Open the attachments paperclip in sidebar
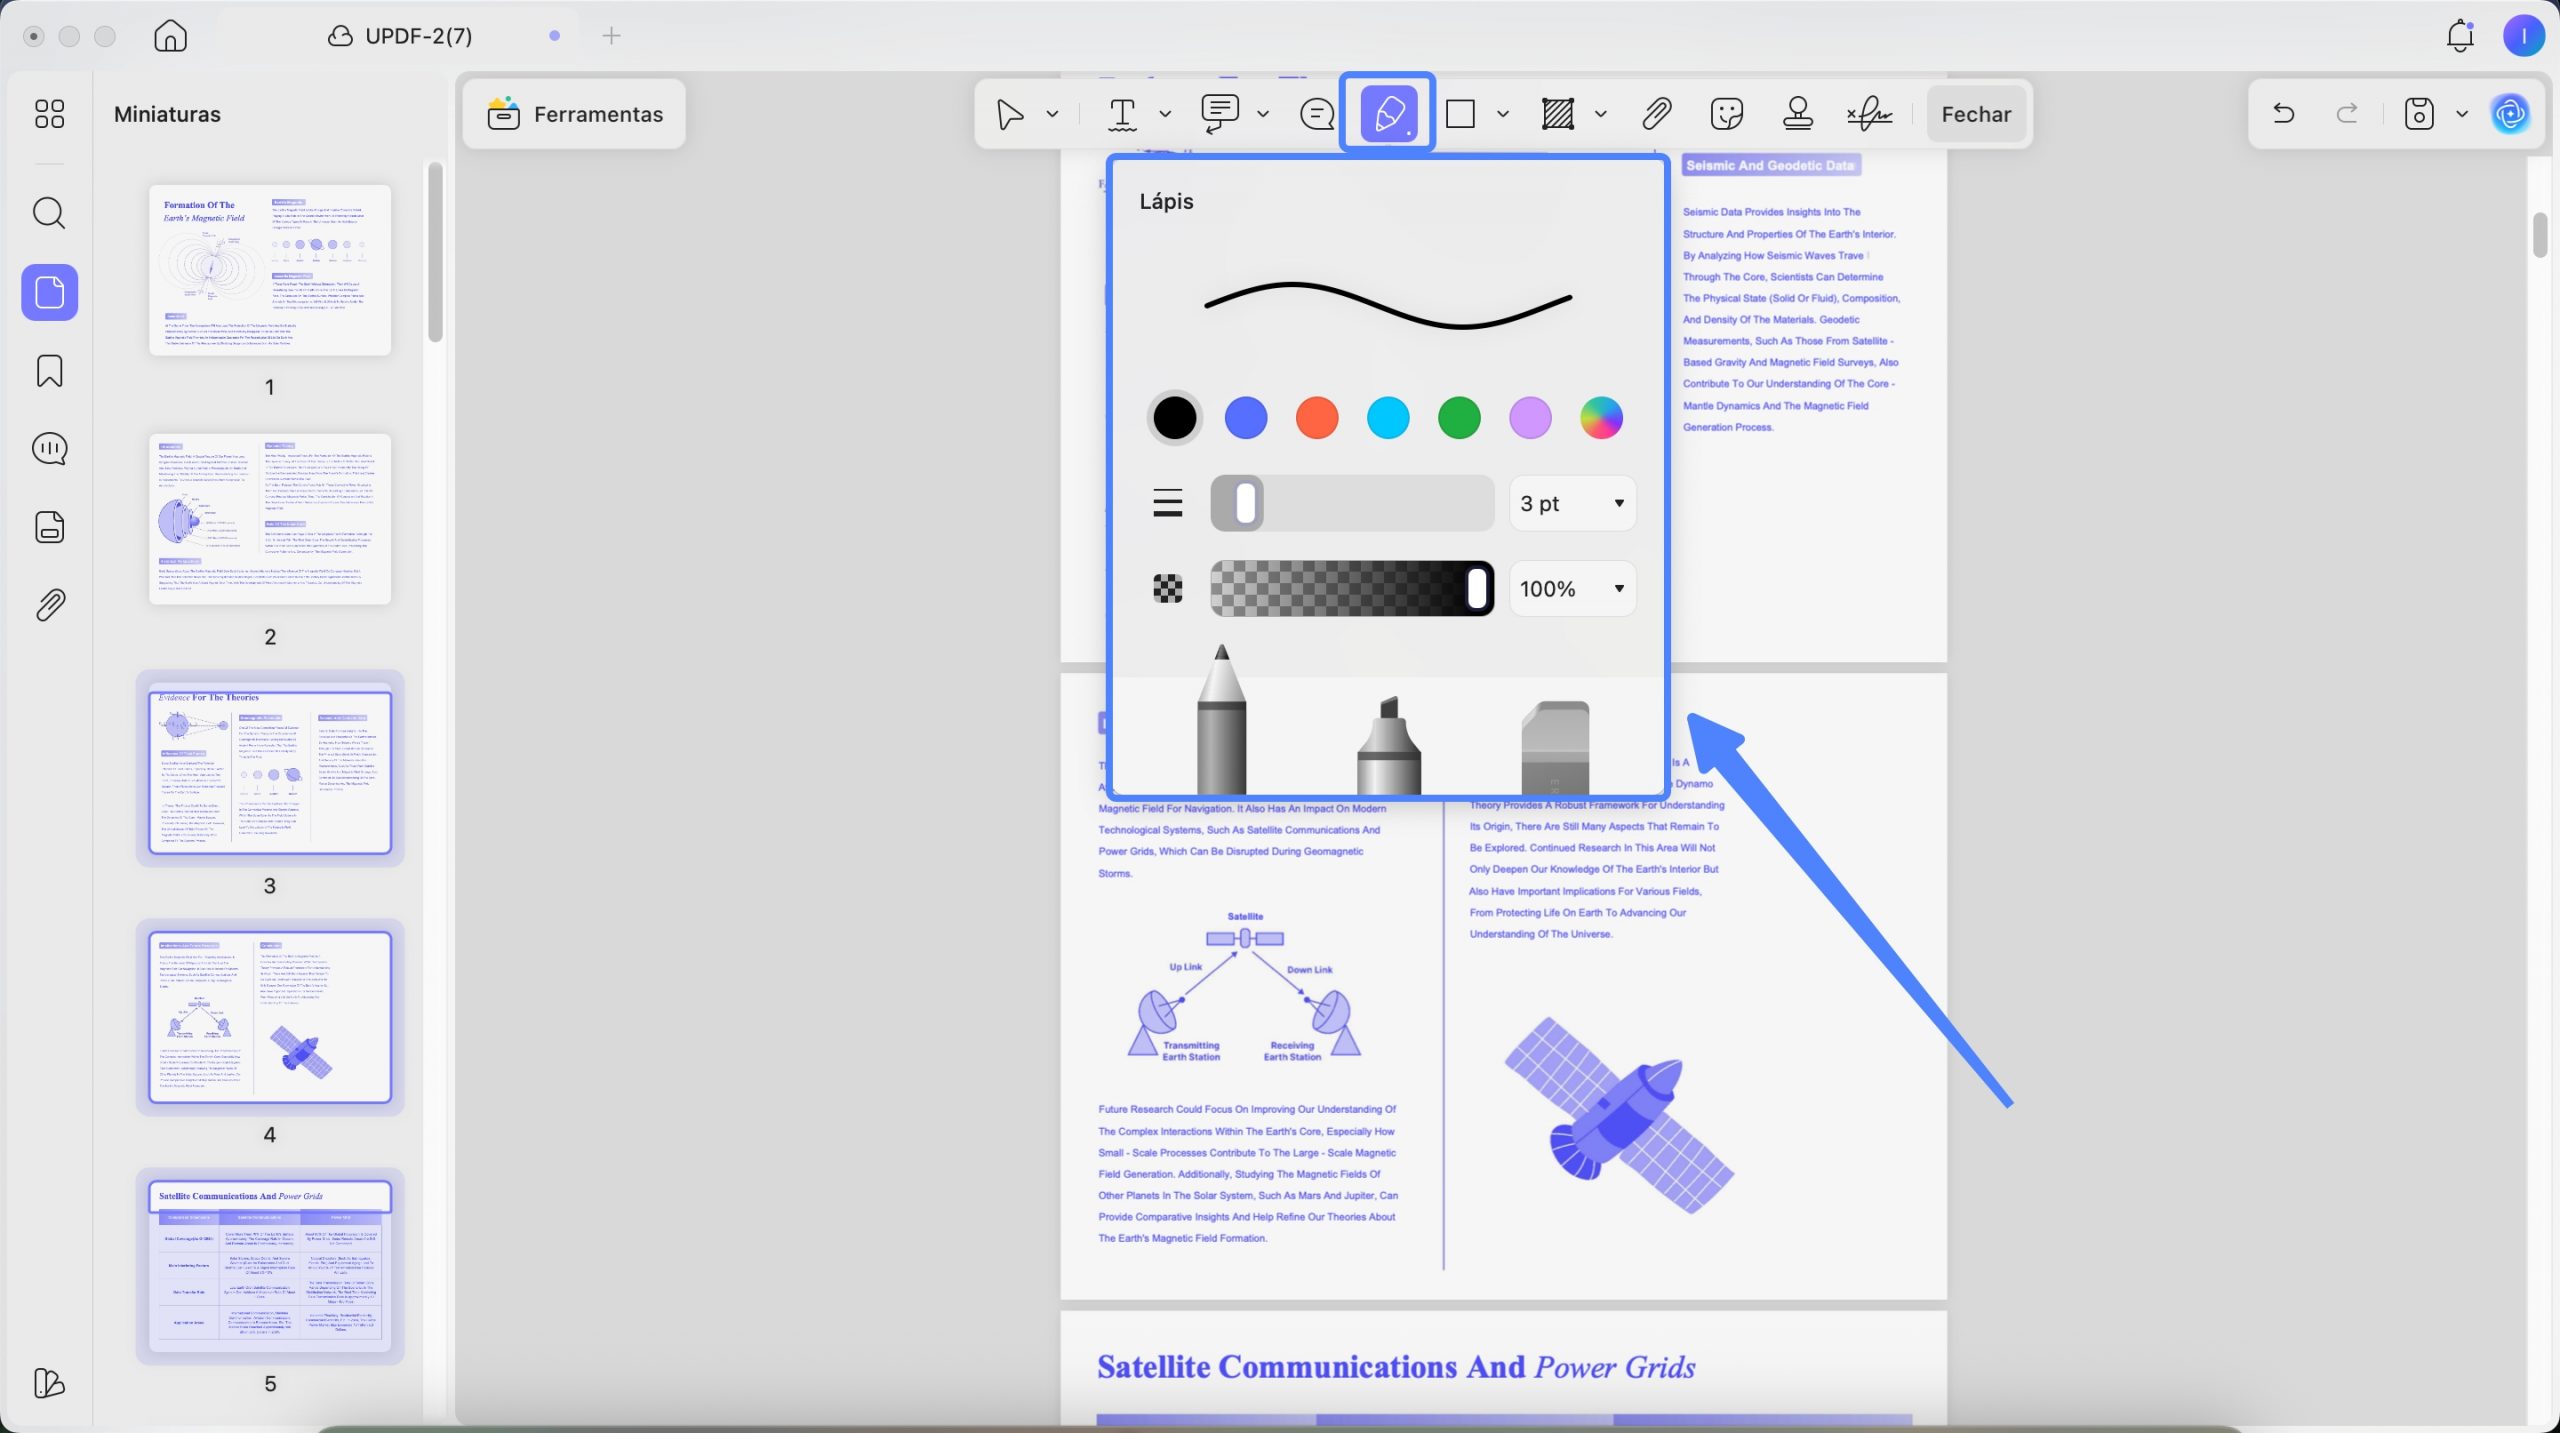The height and width of the screenshot is (1433, 2560). click(x=49, y=605)
